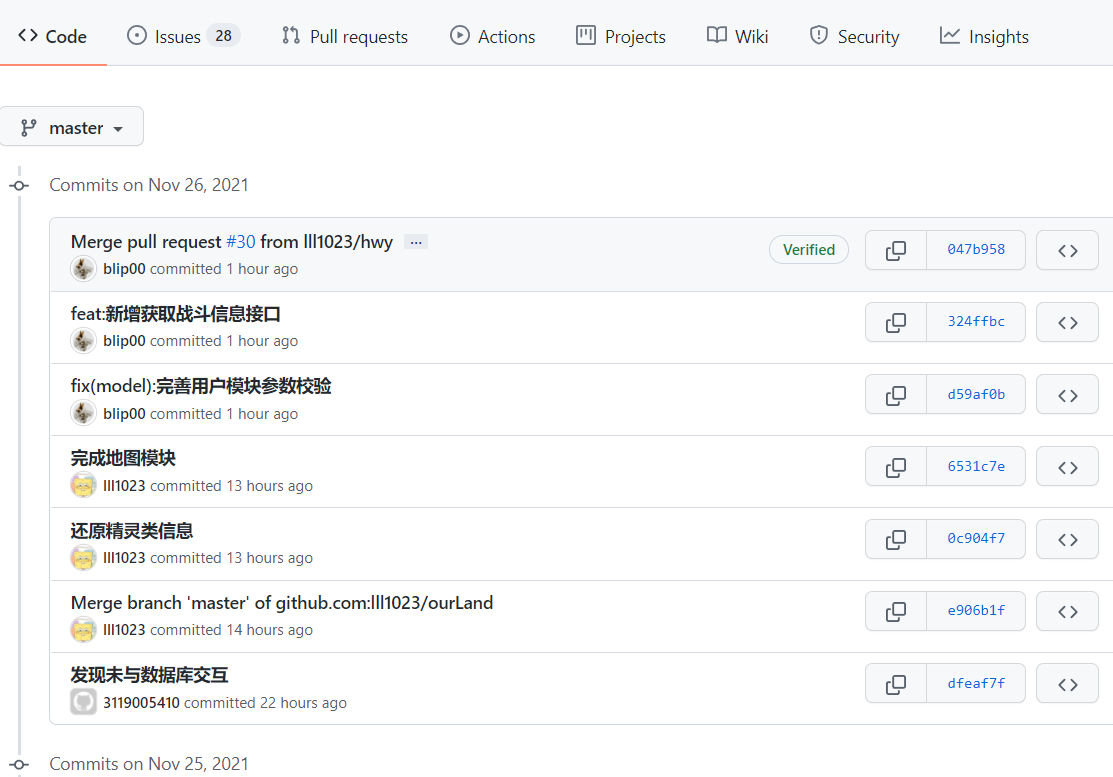Screen dimensions: 1113x777
Task: Copy full SHA for commit d59af0b
Action: (896, 395)
